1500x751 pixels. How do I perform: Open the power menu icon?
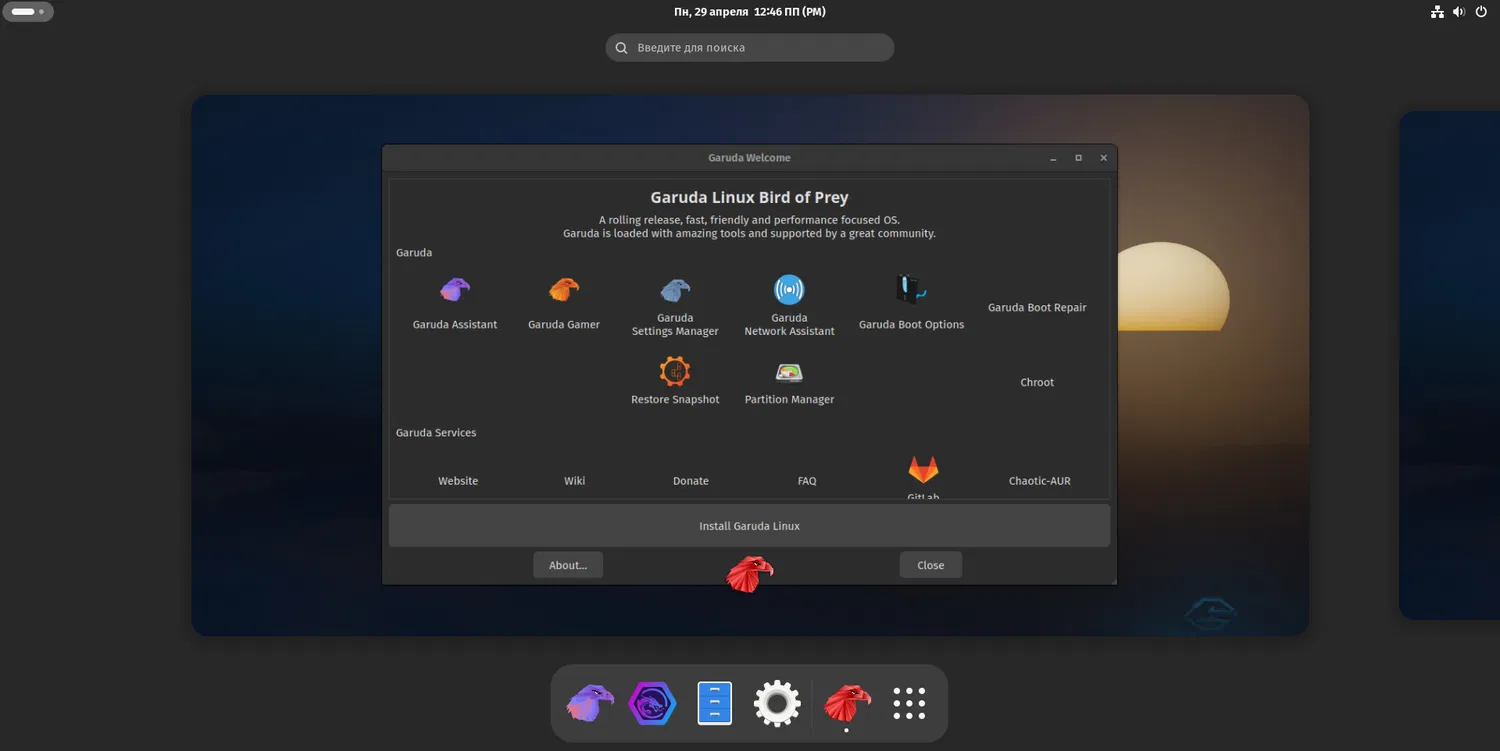click(1481, 12)
